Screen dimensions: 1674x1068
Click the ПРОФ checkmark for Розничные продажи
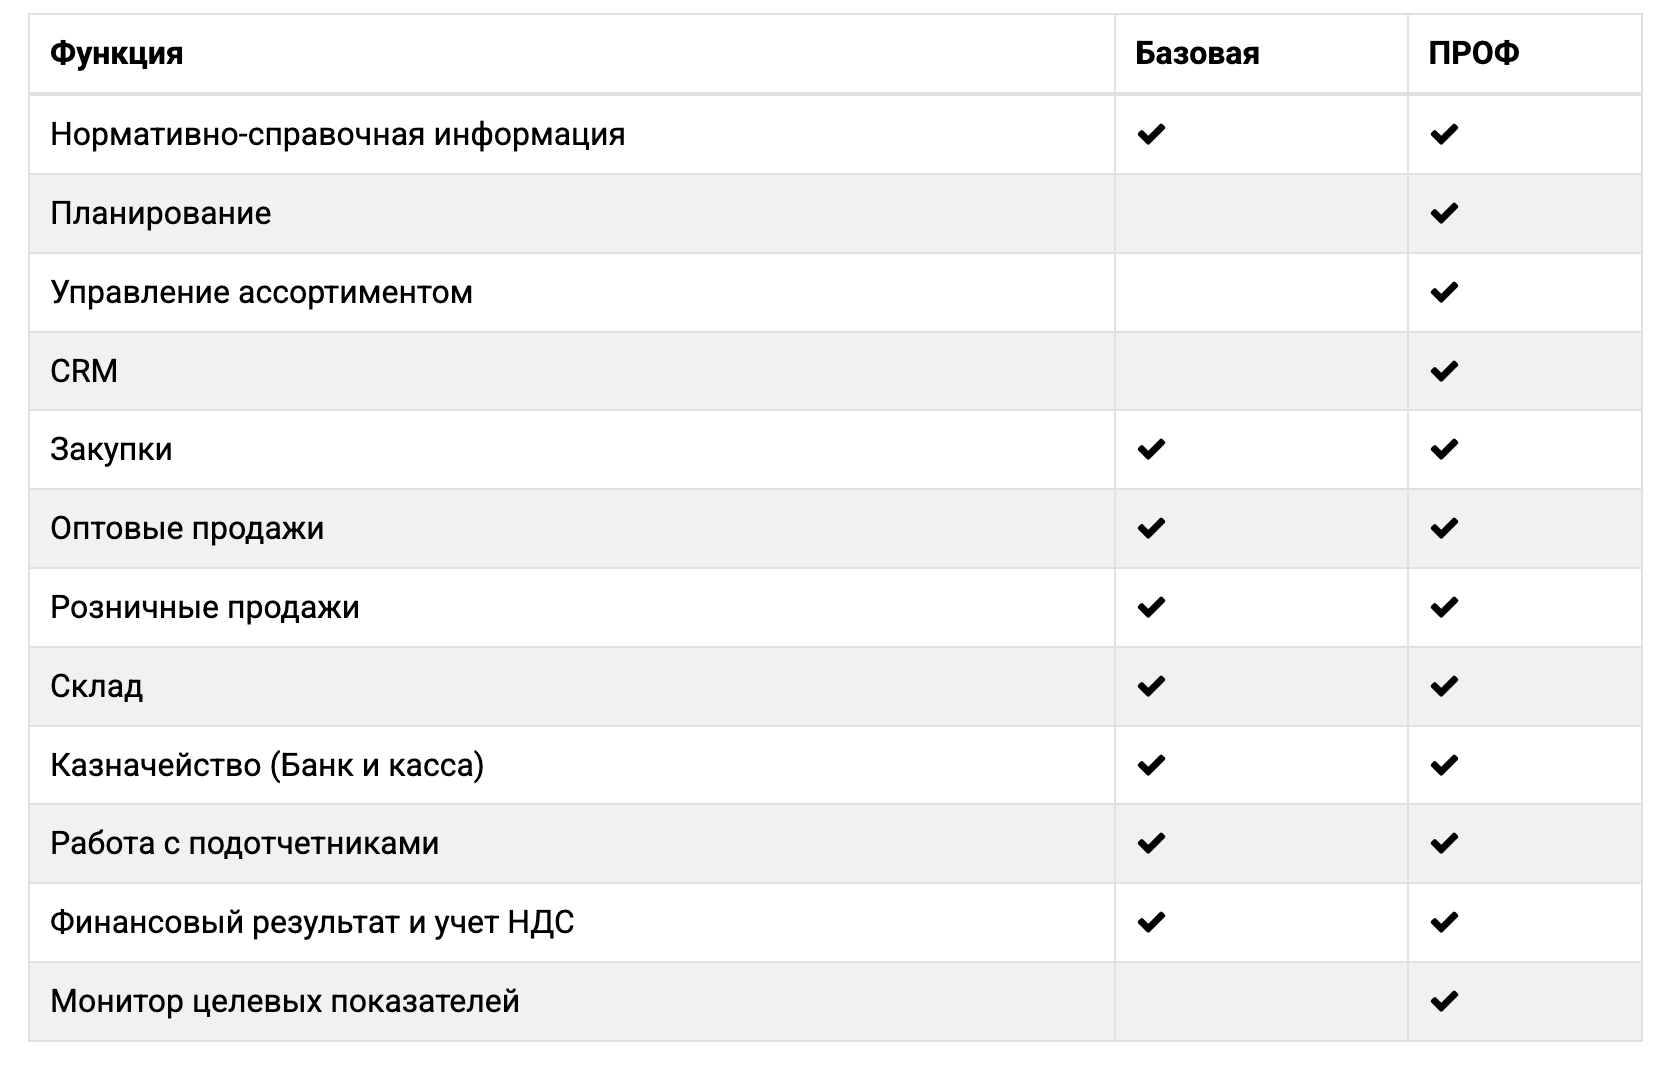(x=1444, y=607)
